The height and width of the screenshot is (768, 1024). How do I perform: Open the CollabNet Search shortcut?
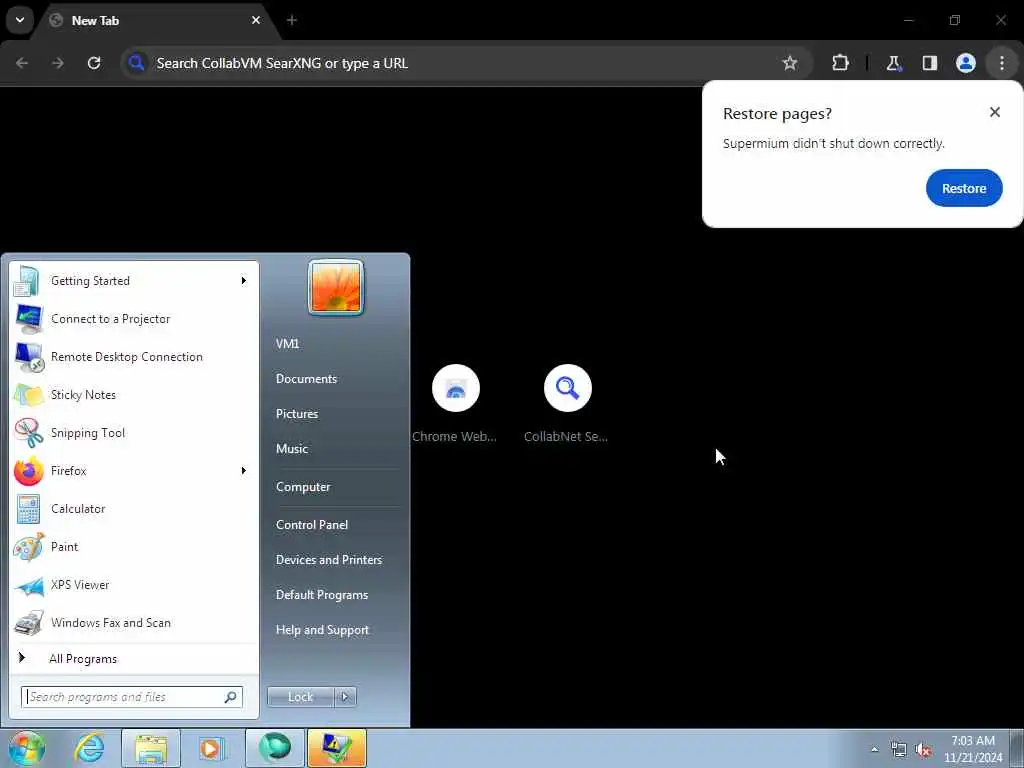pos(567,404)
